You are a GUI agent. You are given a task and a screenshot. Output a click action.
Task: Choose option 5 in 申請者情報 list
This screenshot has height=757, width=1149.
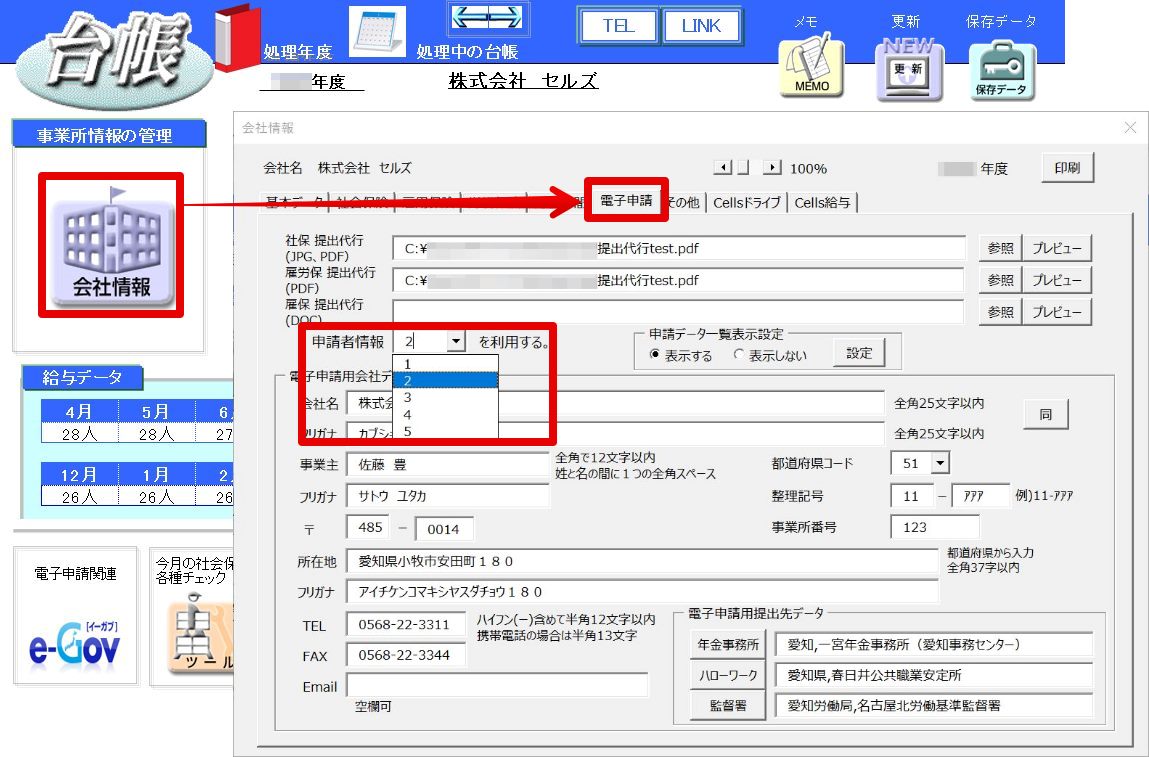(446, 430)
